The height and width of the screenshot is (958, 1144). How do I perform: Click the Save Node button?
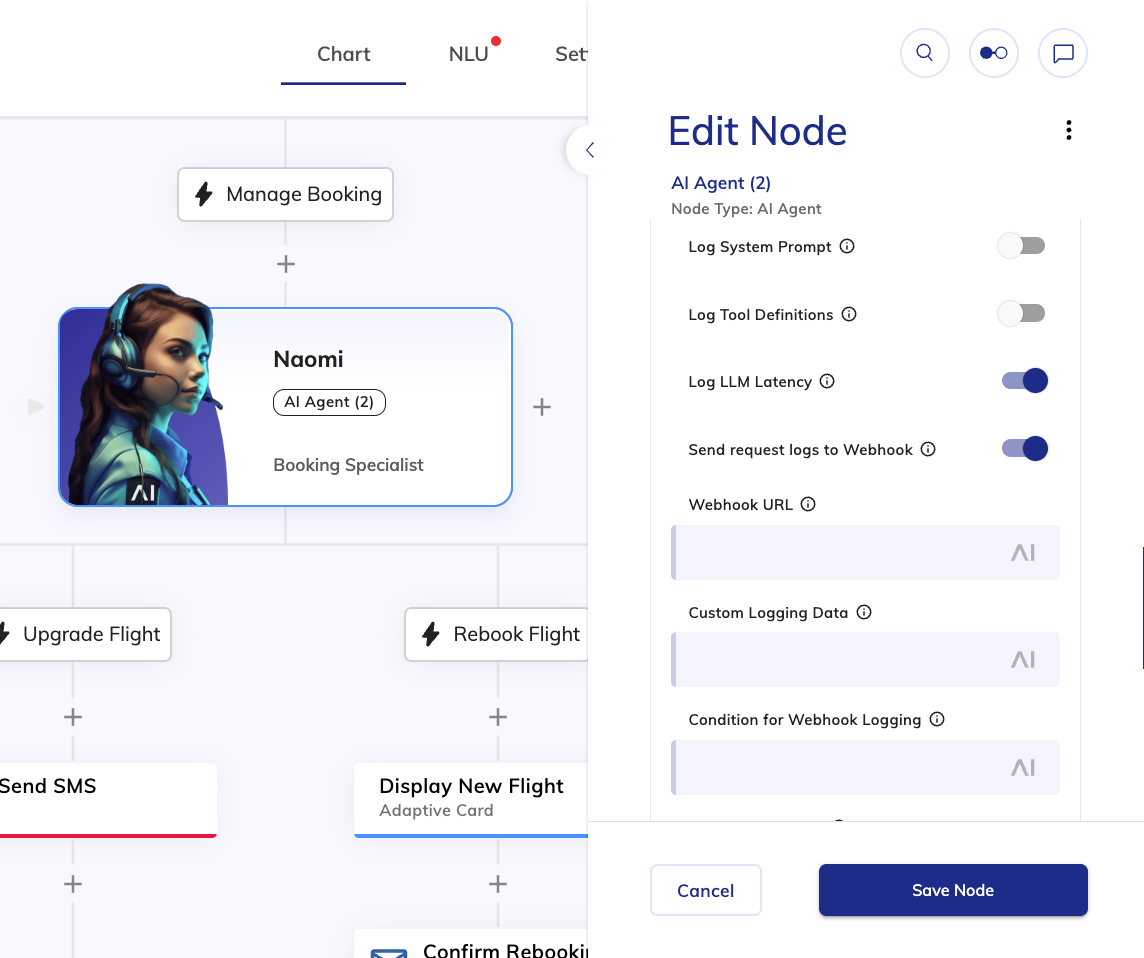point(952,890)
